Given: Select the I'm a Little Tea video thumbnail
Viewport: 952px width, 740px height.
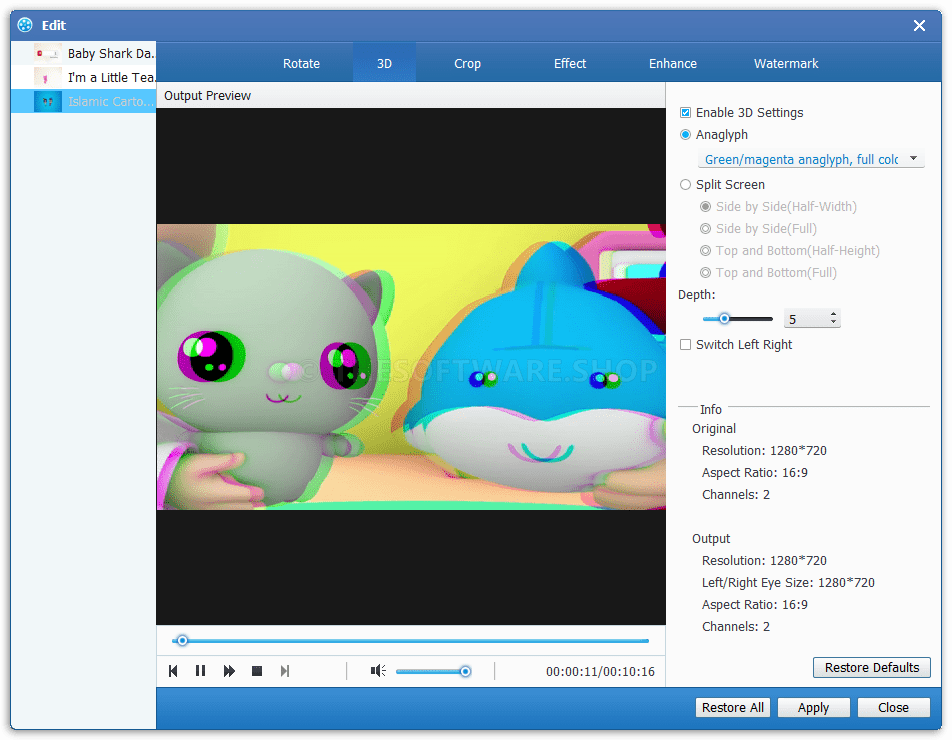Looking at the screenshot, I should click(x=47, y=77).
